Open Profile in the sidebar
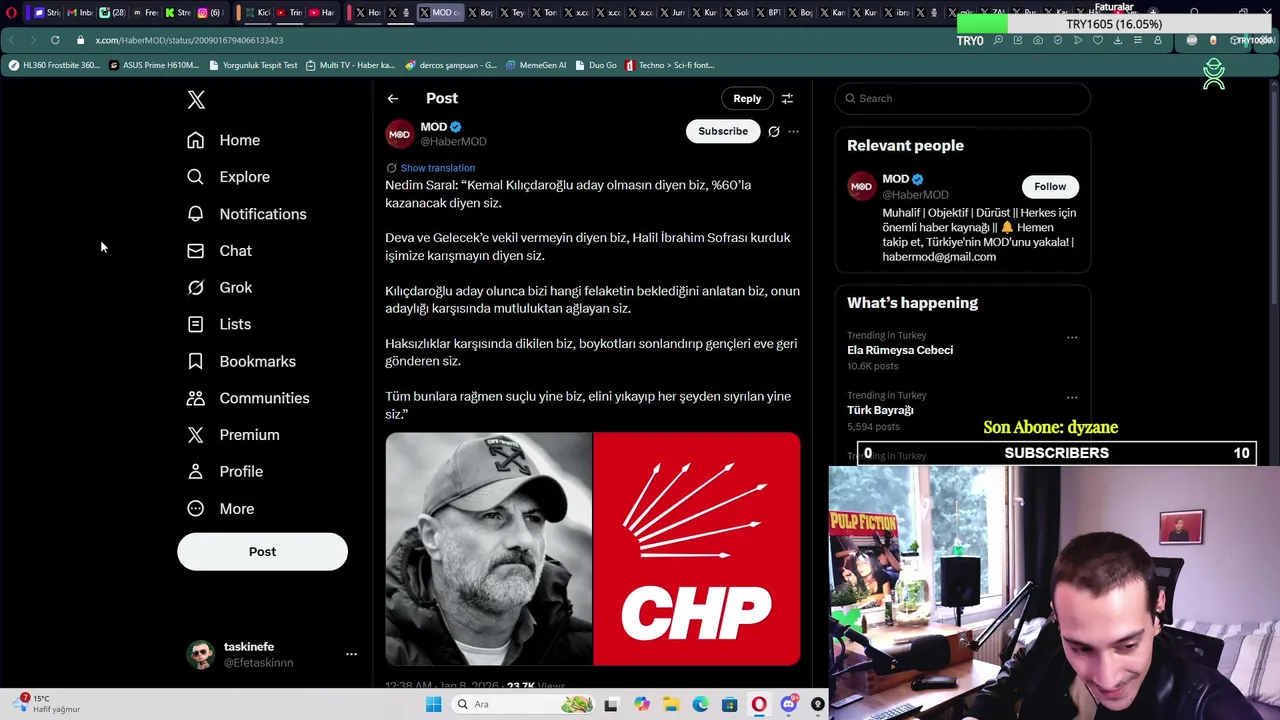 tap(225, 472)
